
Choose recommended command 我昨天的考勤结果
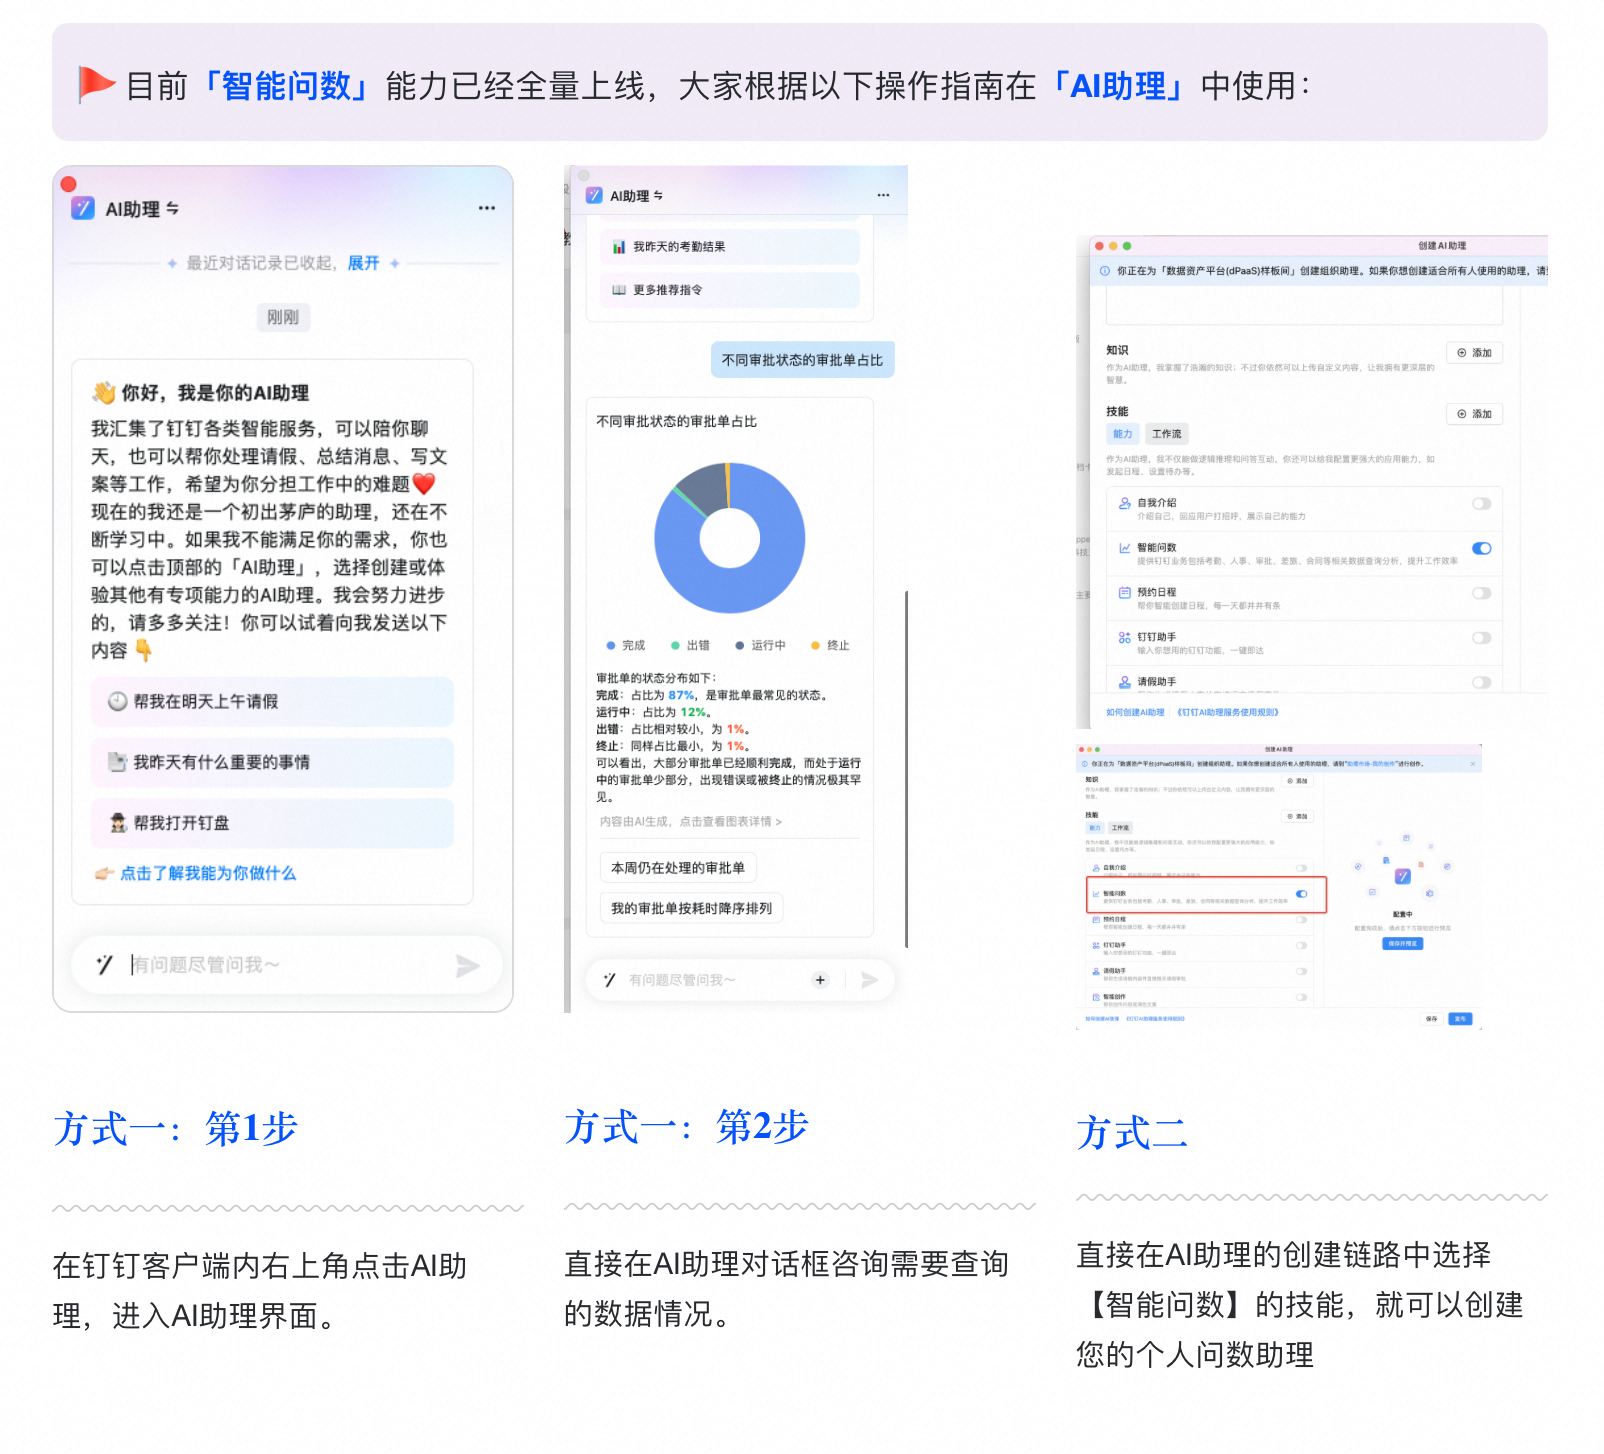pos(730,246)
